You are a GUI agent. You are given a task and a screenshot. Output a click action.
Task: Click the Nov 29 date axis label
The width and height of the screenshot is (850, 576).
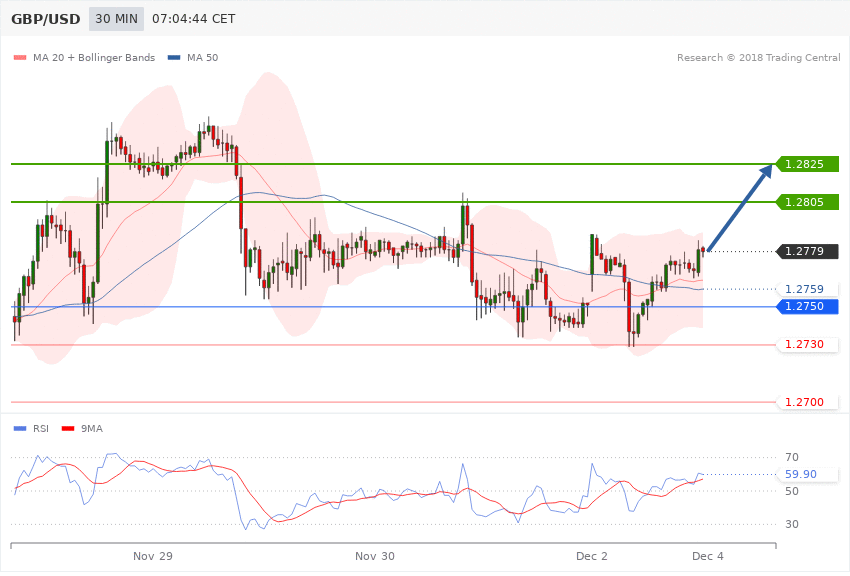point(153,556)
